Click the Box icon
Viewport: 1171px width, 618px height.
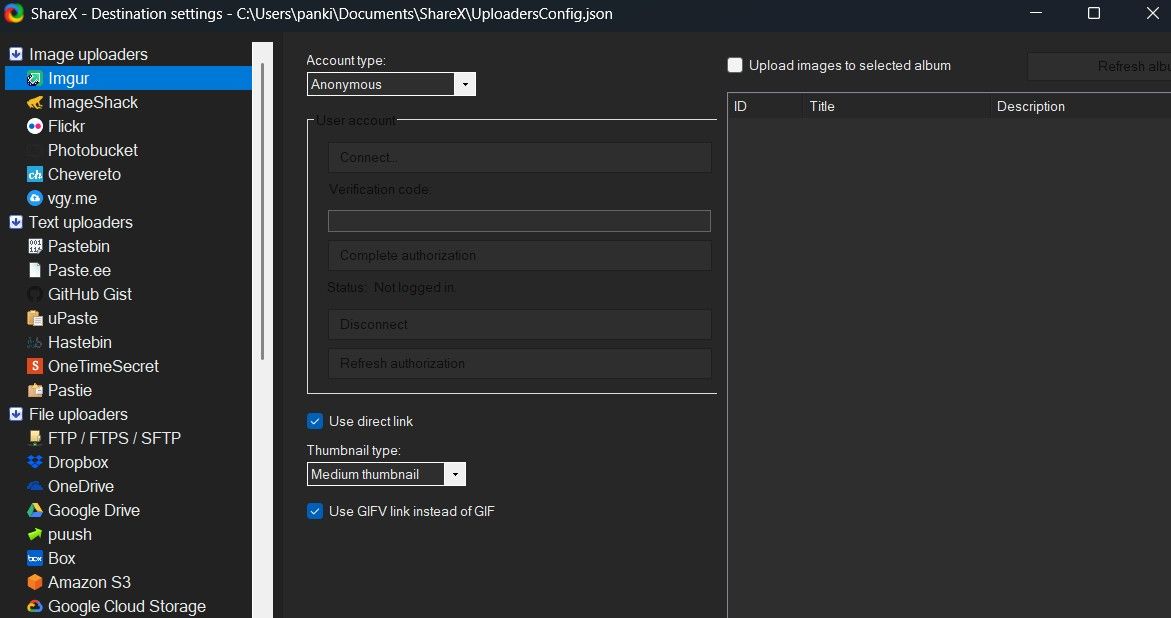click(34, 558)
